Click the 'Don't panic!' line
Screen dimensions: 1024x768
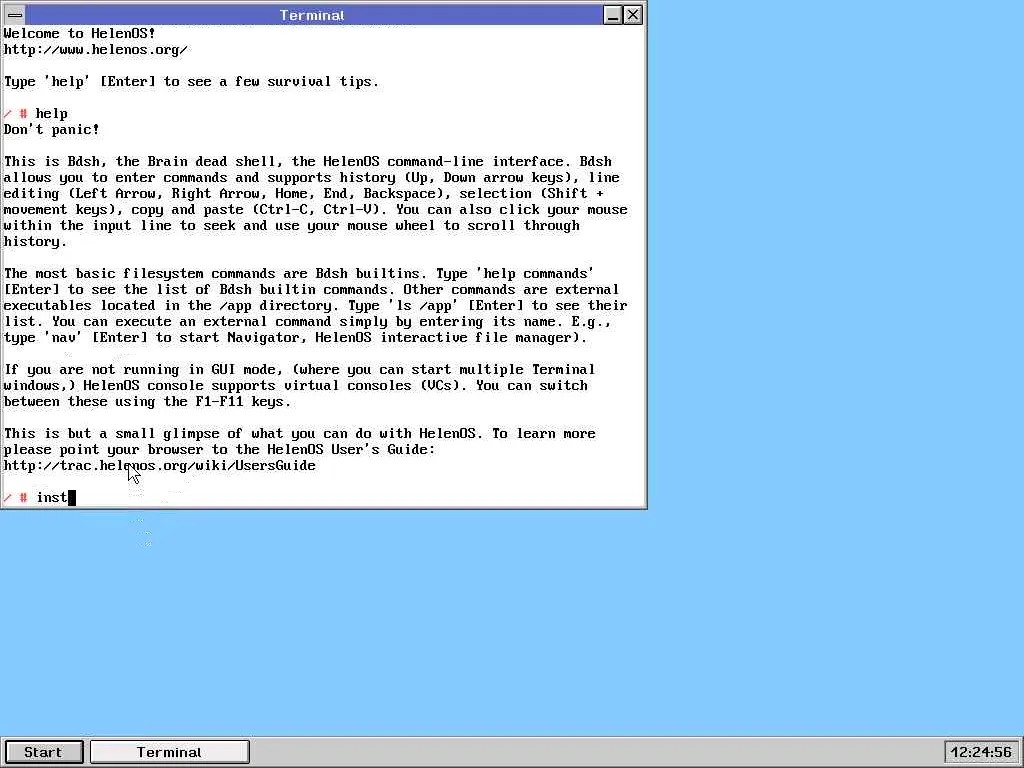click(52, 129)
